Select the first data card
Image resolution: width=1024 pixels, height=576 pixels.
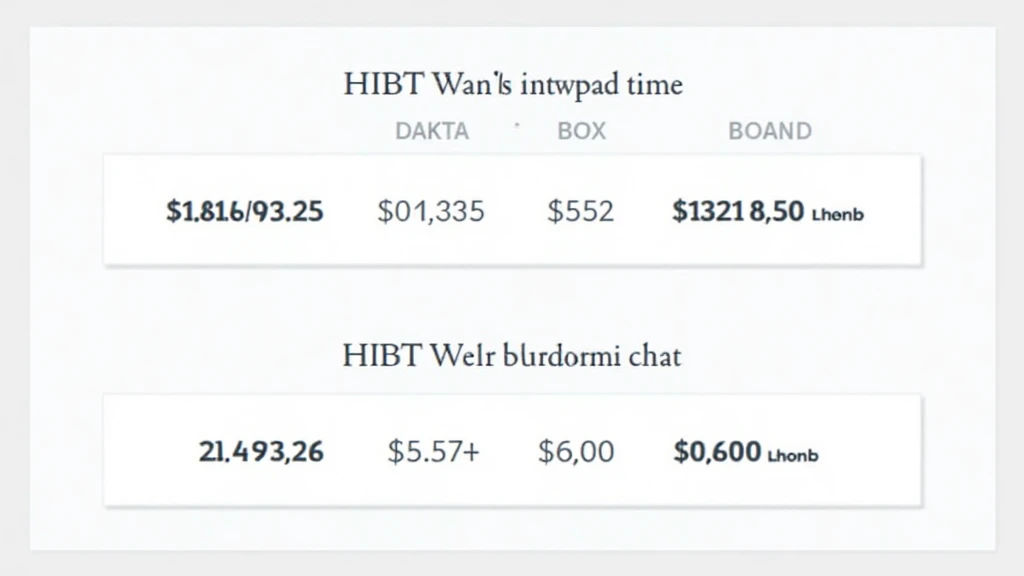(513, 210)
